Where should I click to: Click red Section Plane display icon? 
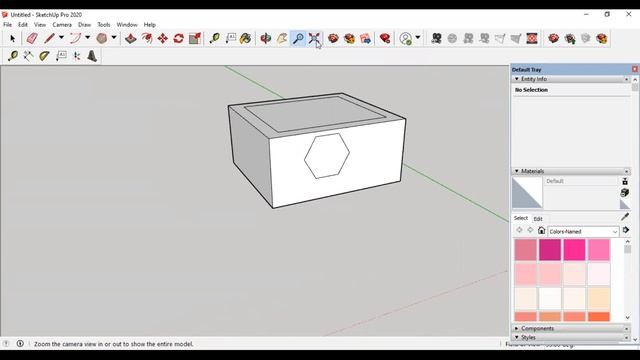[x=531, y=38]
